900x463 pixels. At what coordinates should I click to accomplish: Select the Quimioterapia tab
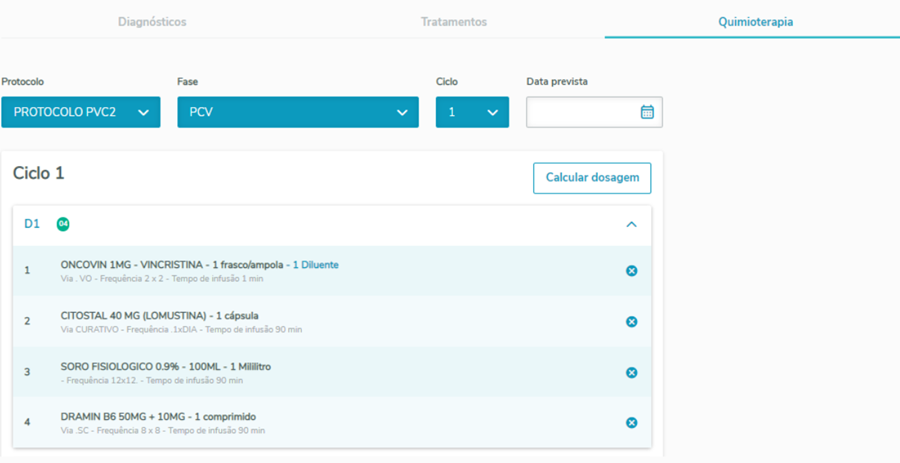tap(755, 22)
